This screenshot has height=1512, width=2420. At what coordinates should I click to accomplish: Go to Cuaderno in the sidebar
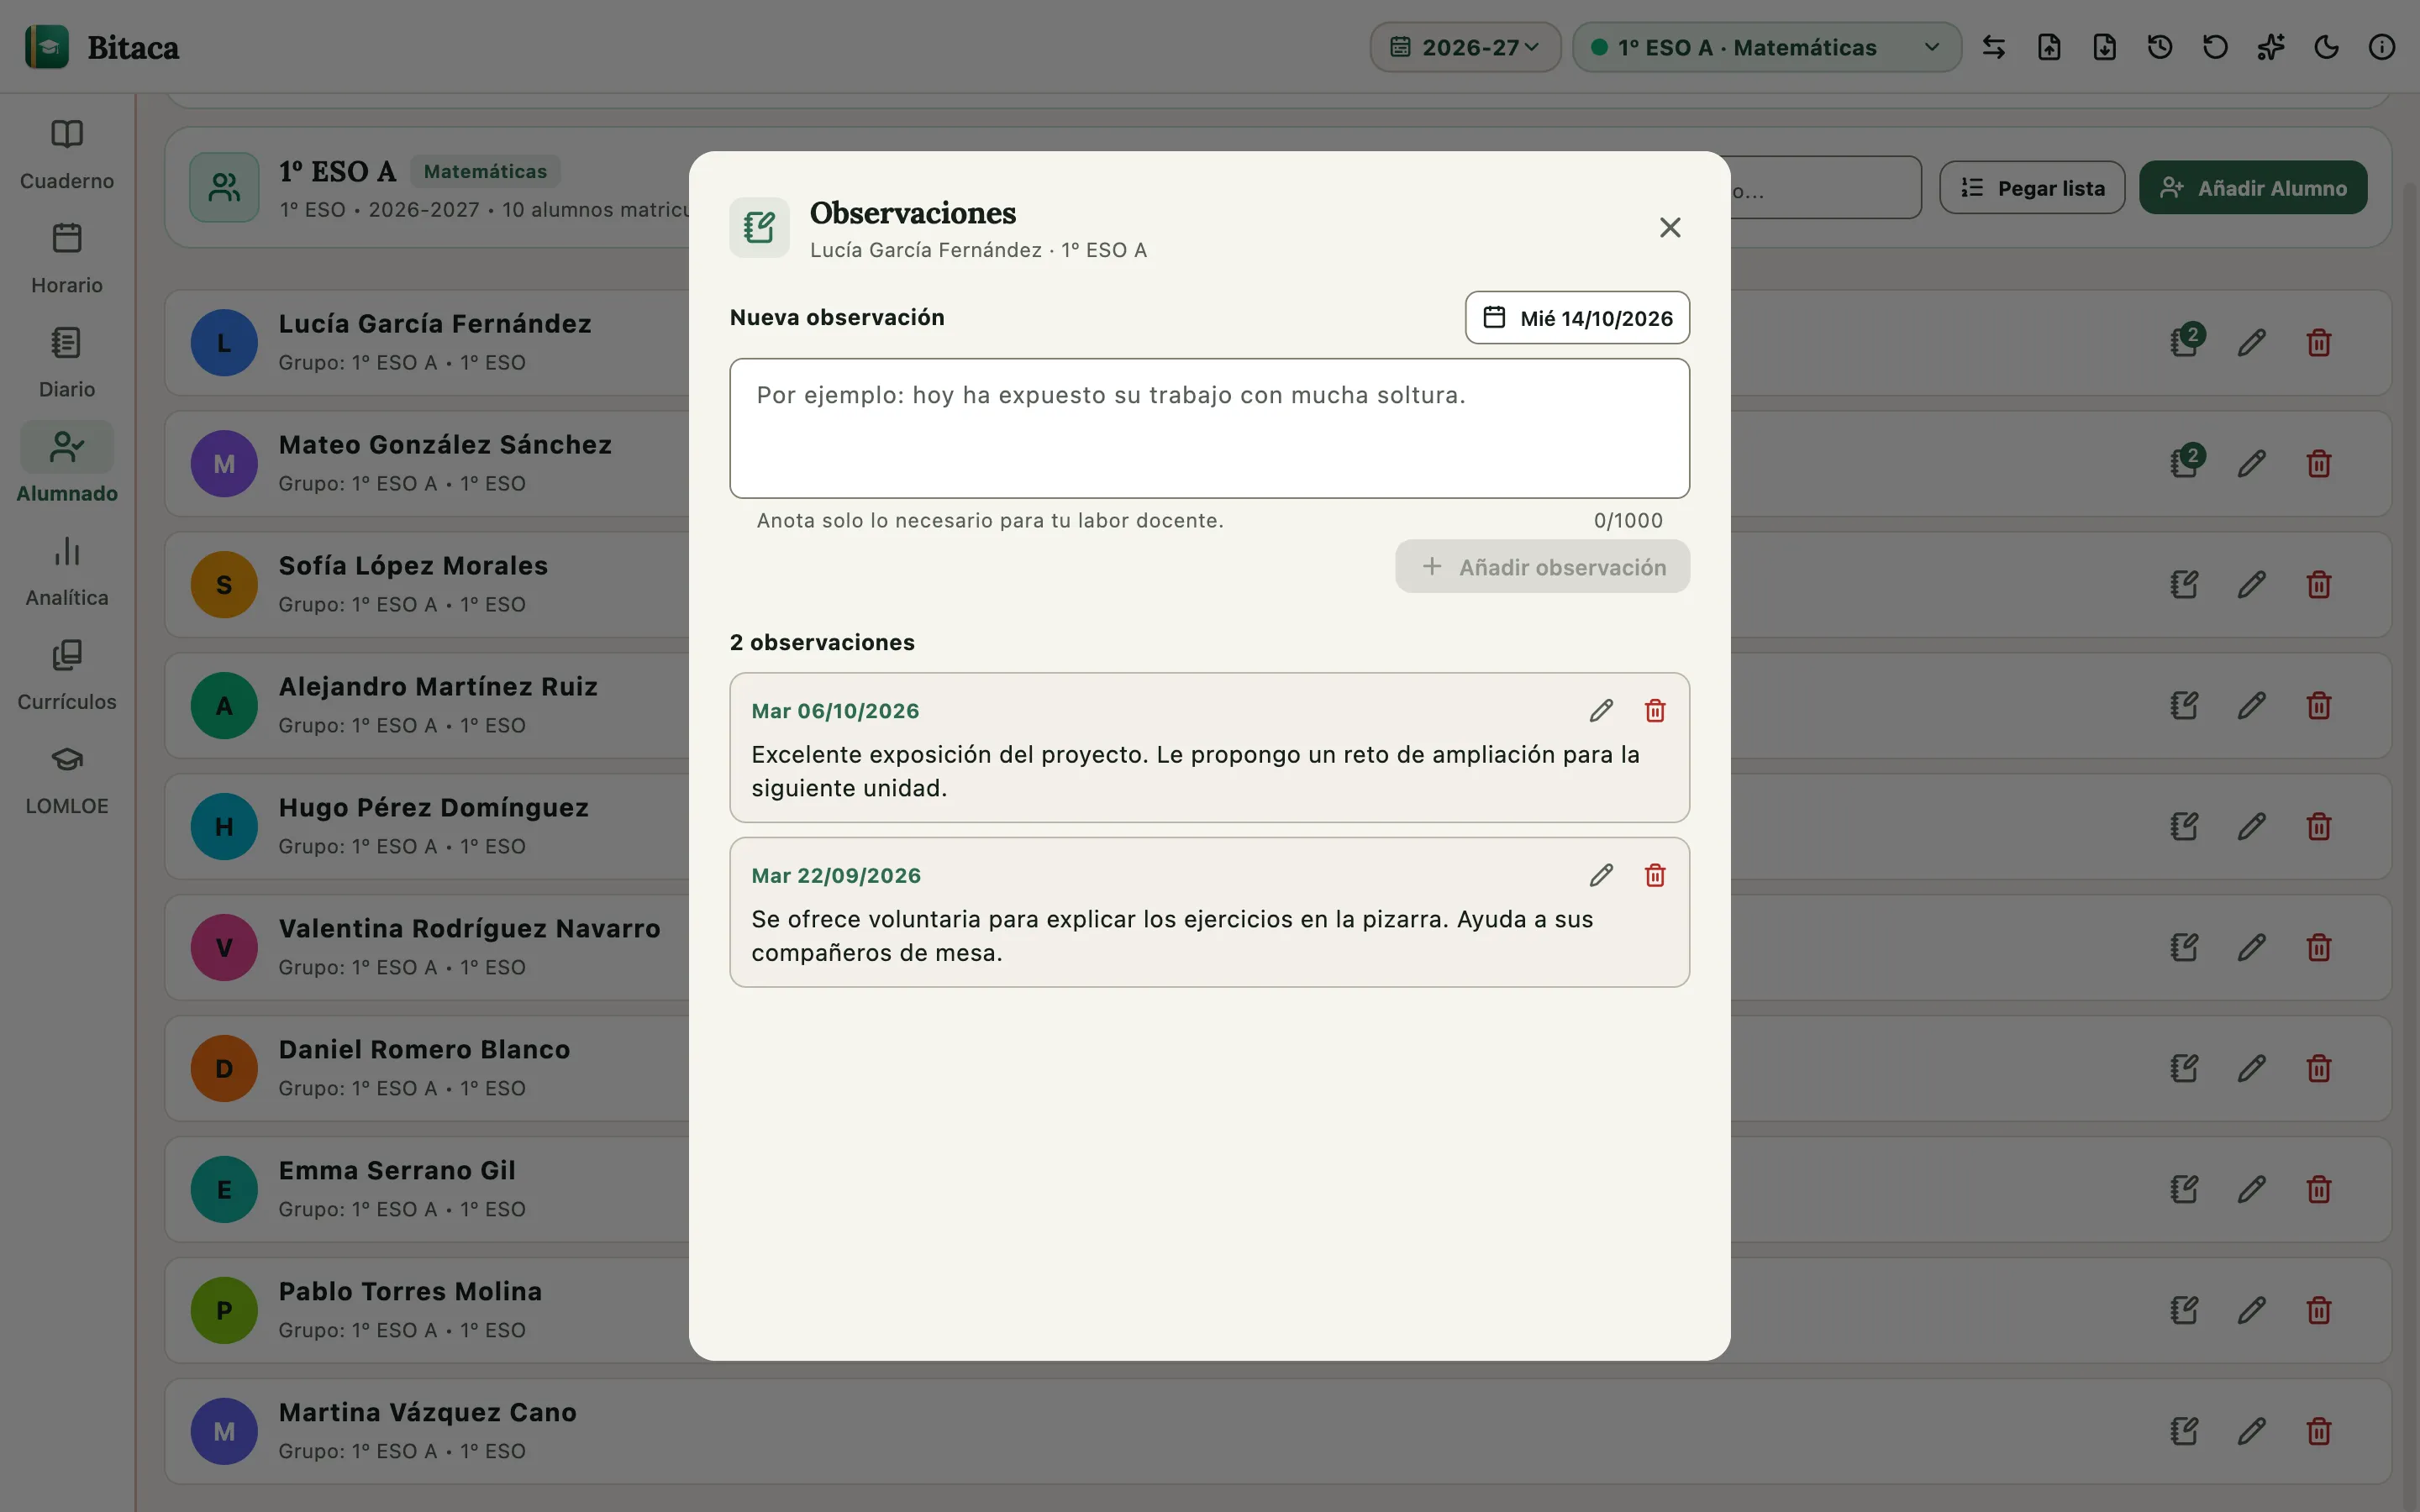pyautogui.click(x=67, y=155)
